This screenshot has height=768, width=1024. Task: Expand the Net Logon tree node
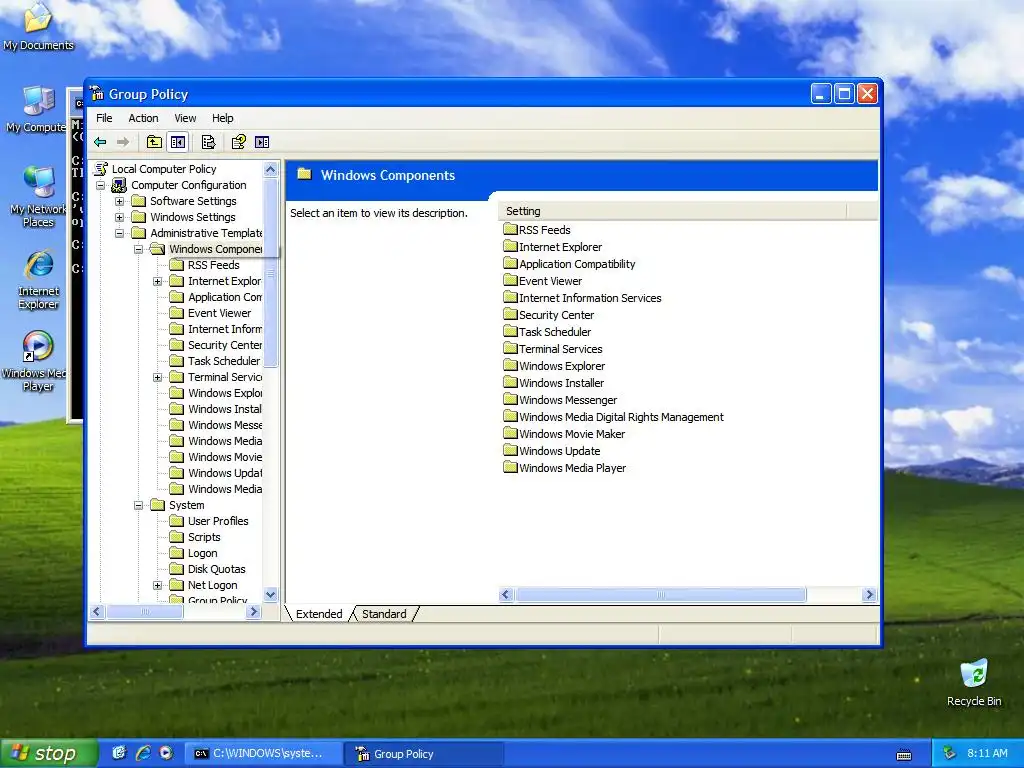[x=157, y=586]
